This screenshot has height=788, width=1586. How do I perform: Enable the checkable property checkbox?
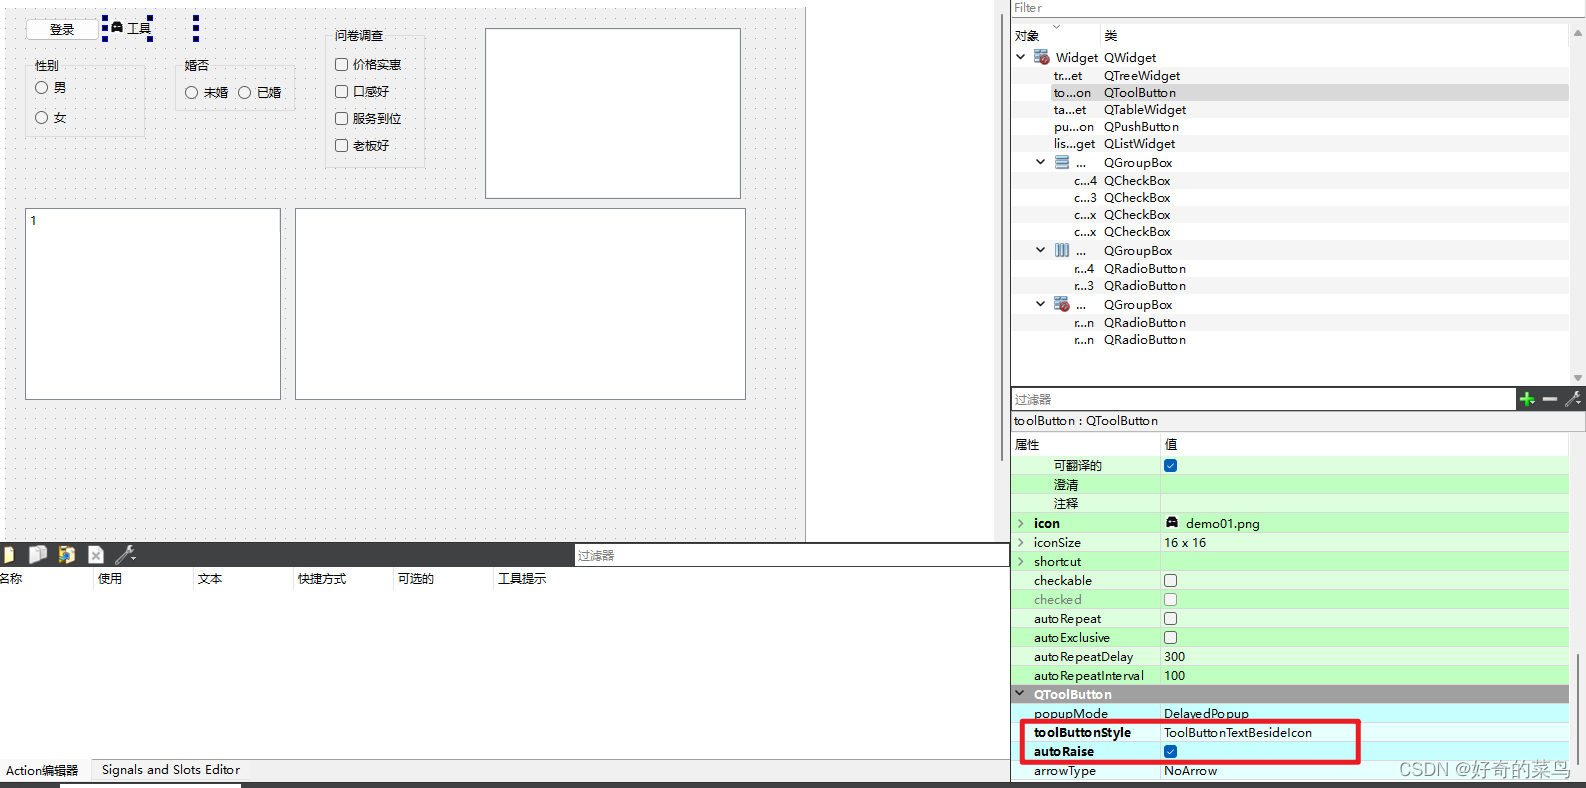tap(1170, 580)
